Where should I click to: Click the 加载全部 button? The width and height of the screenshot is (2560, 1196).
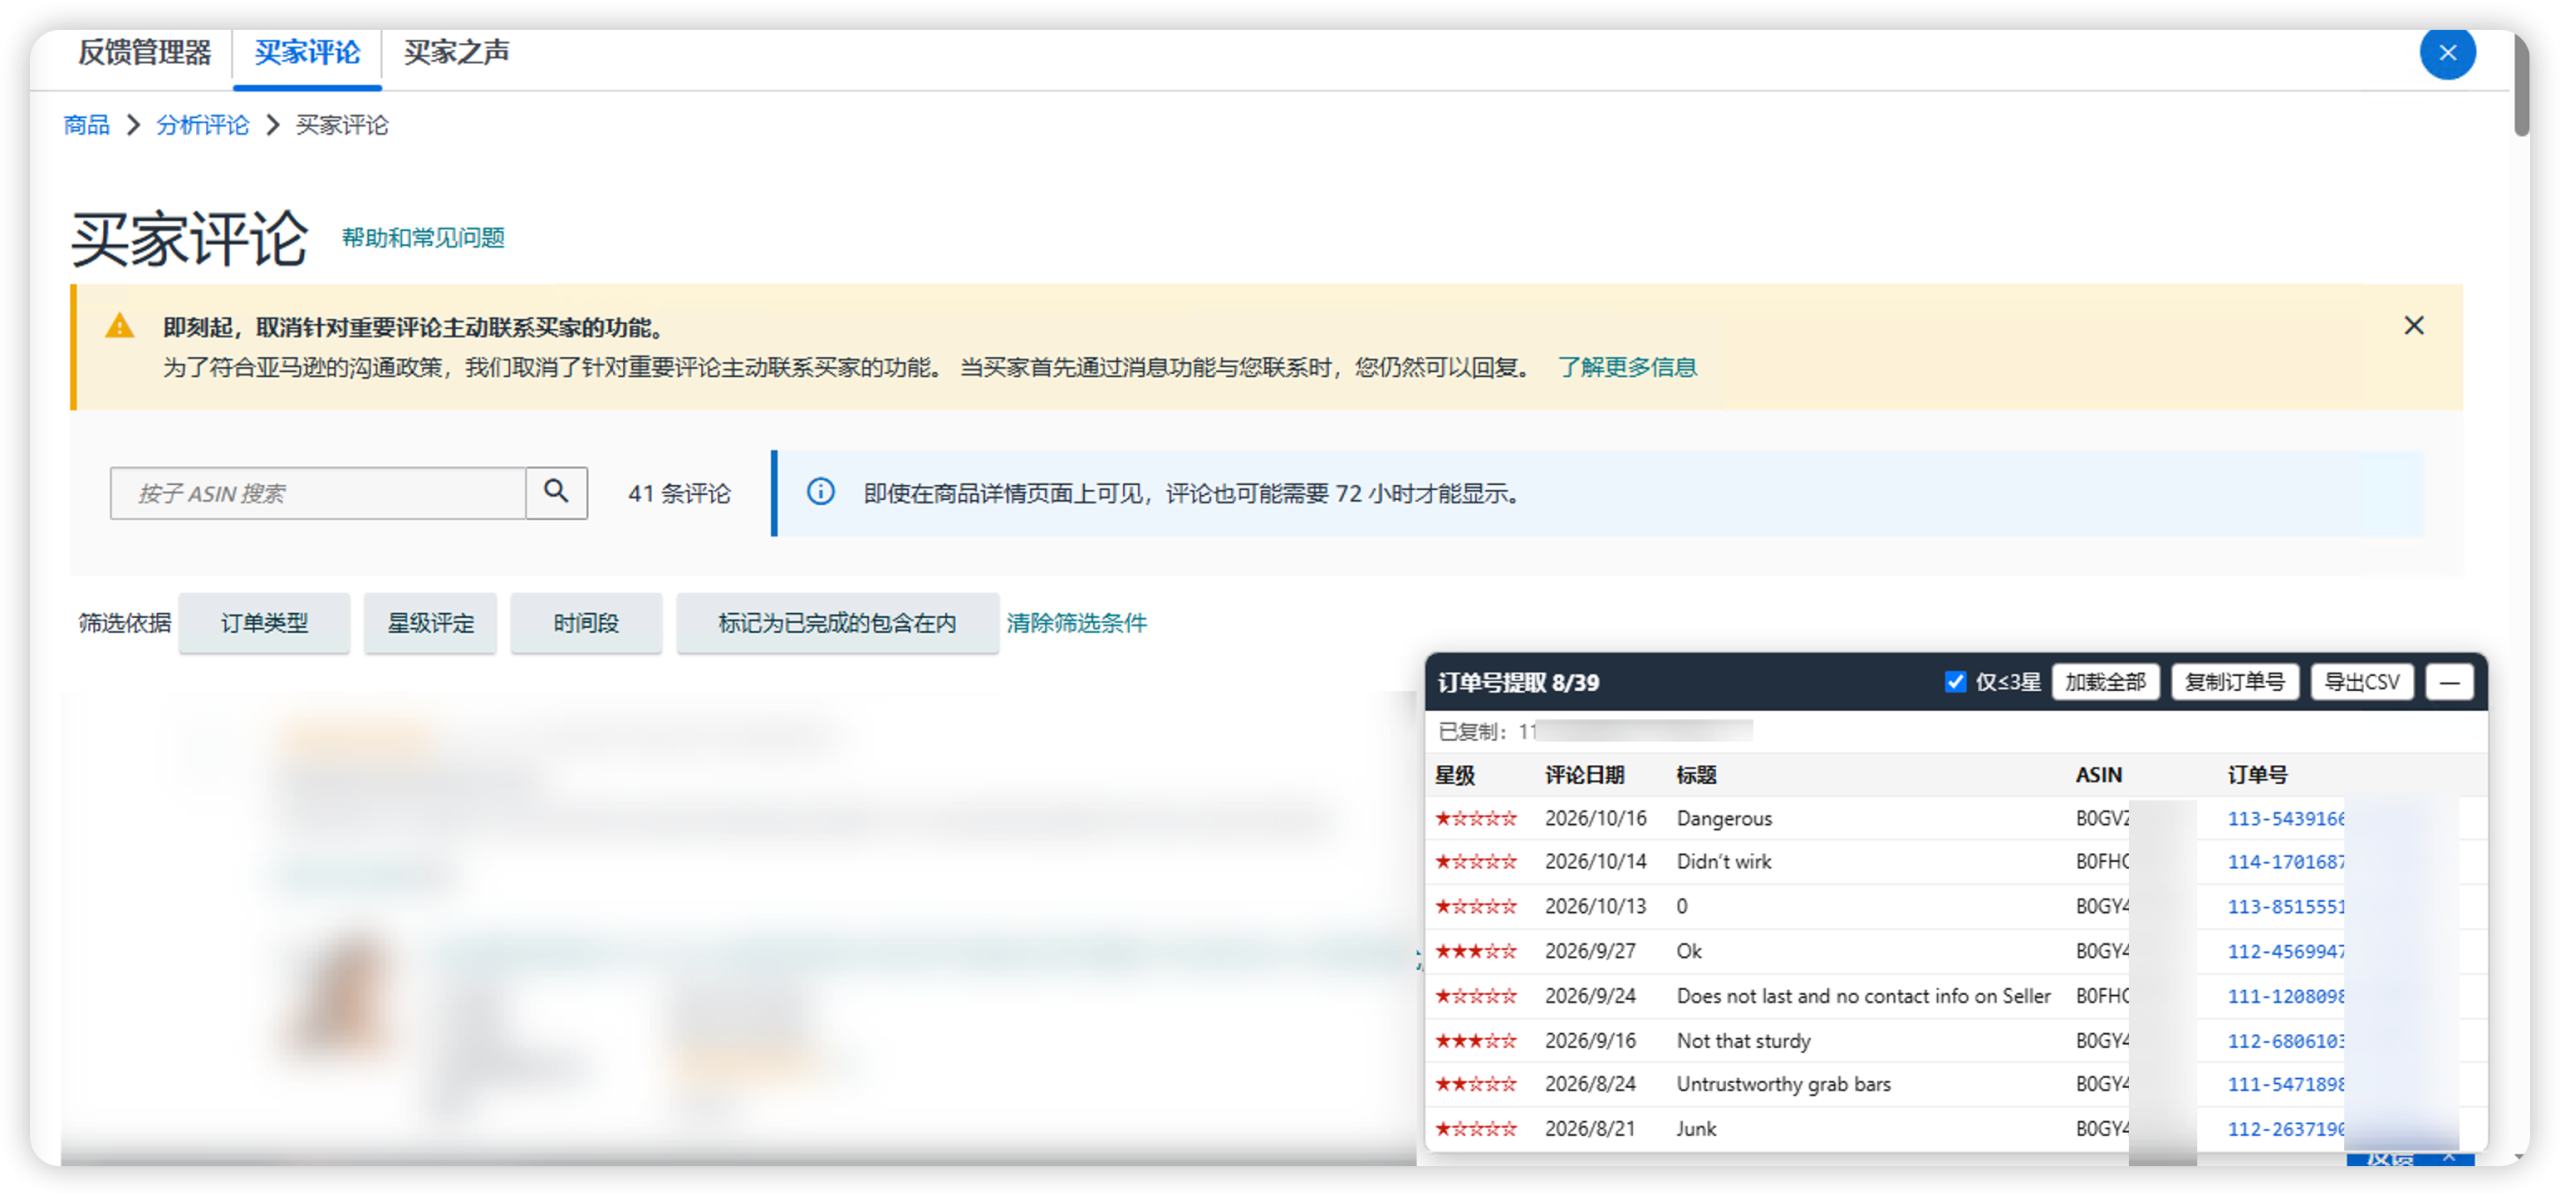(x=2105, y=683)
